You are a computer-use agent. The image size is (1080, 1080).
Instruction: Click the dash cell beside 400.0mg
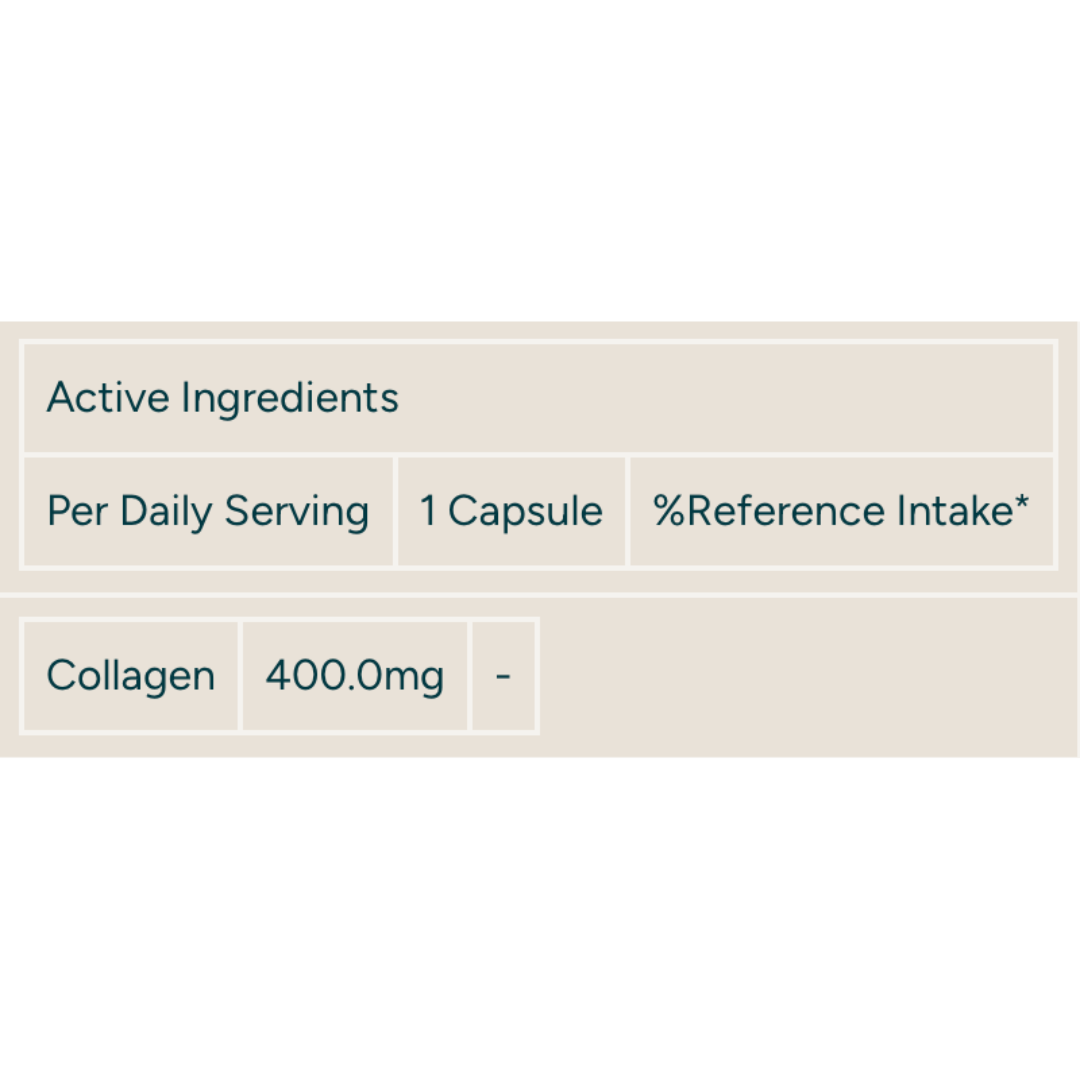[x=503, y=676]
